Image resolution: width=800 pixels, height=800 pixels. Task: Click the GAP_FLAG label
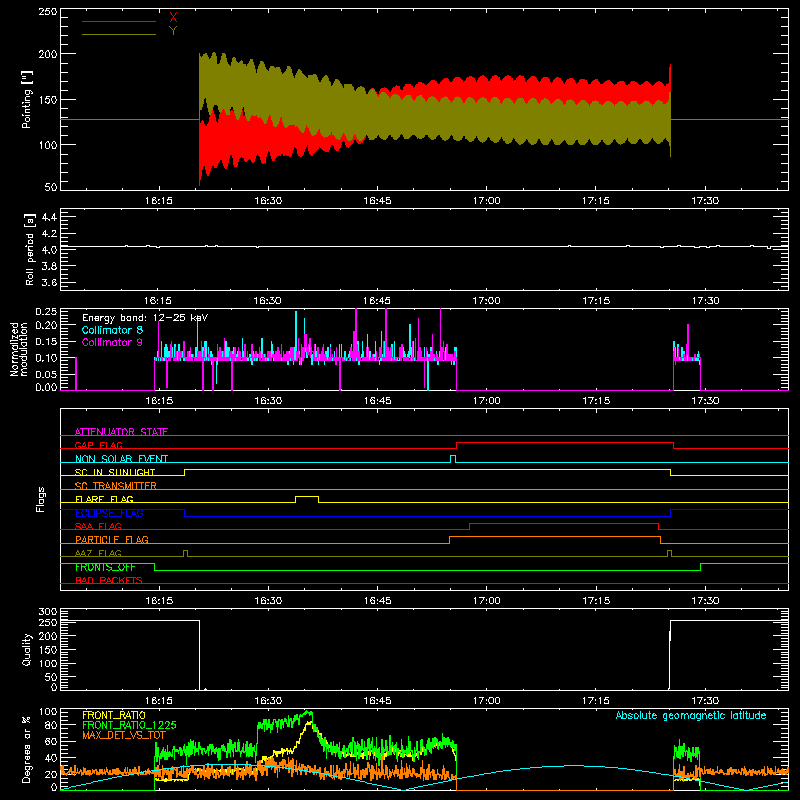98,445
